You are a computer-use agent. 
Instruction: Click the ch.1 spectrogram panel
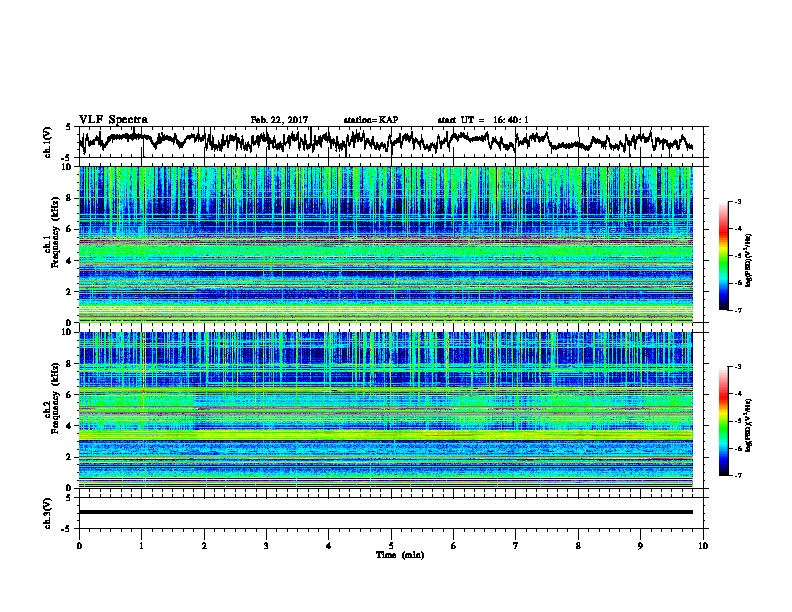point(386,244)
